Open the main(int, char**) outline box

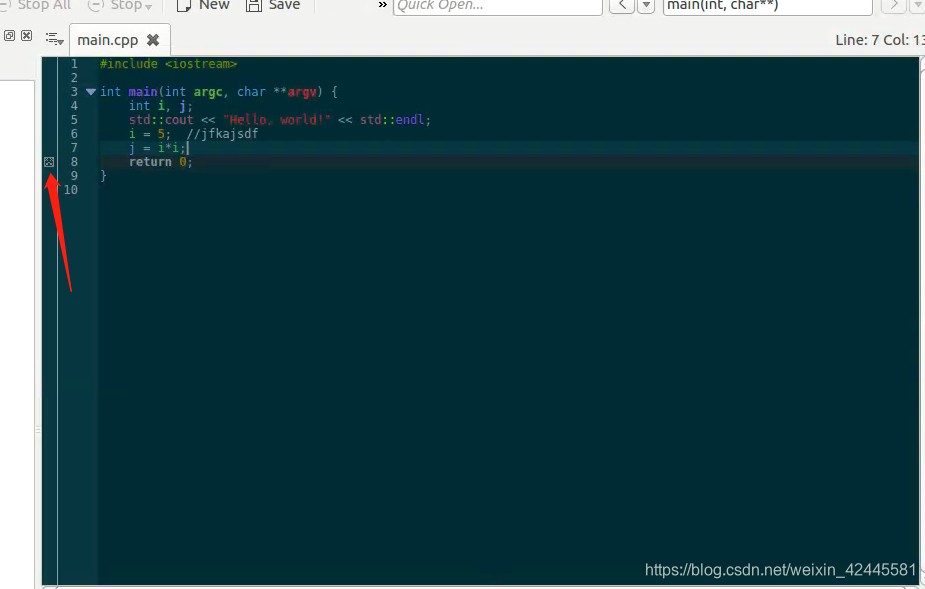coord(767,6)
